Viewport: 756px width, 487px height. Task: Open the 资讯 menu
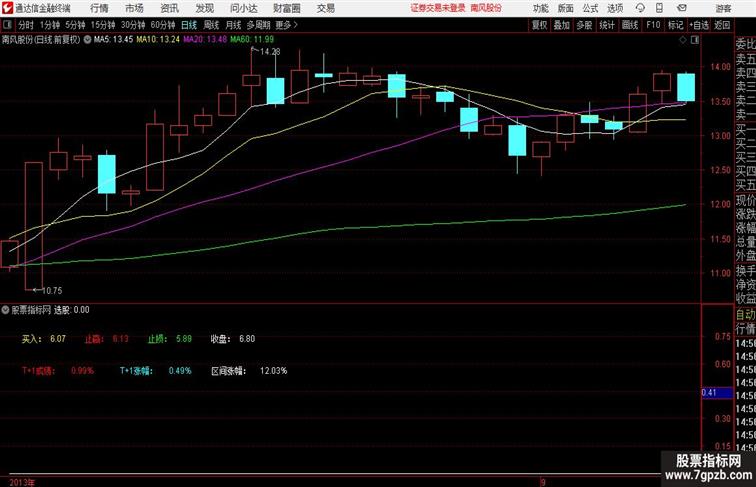169,8
